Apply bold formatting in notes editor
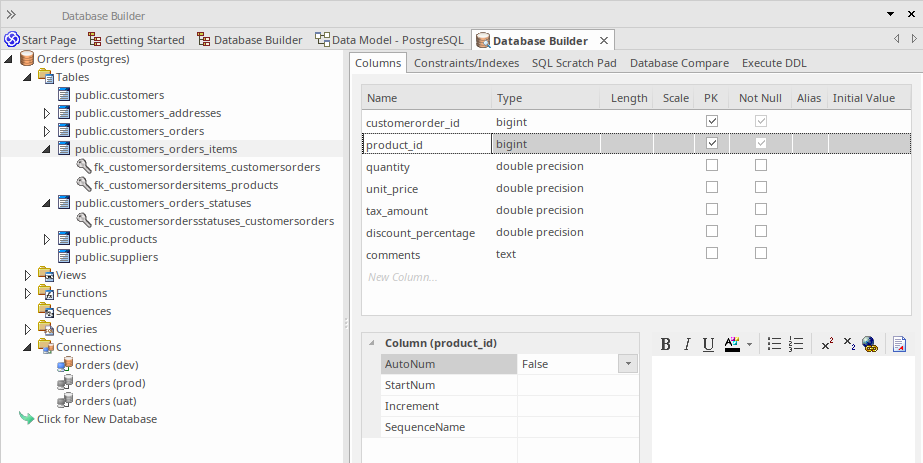Screen dimensions: 923x463 pos(667,344)
